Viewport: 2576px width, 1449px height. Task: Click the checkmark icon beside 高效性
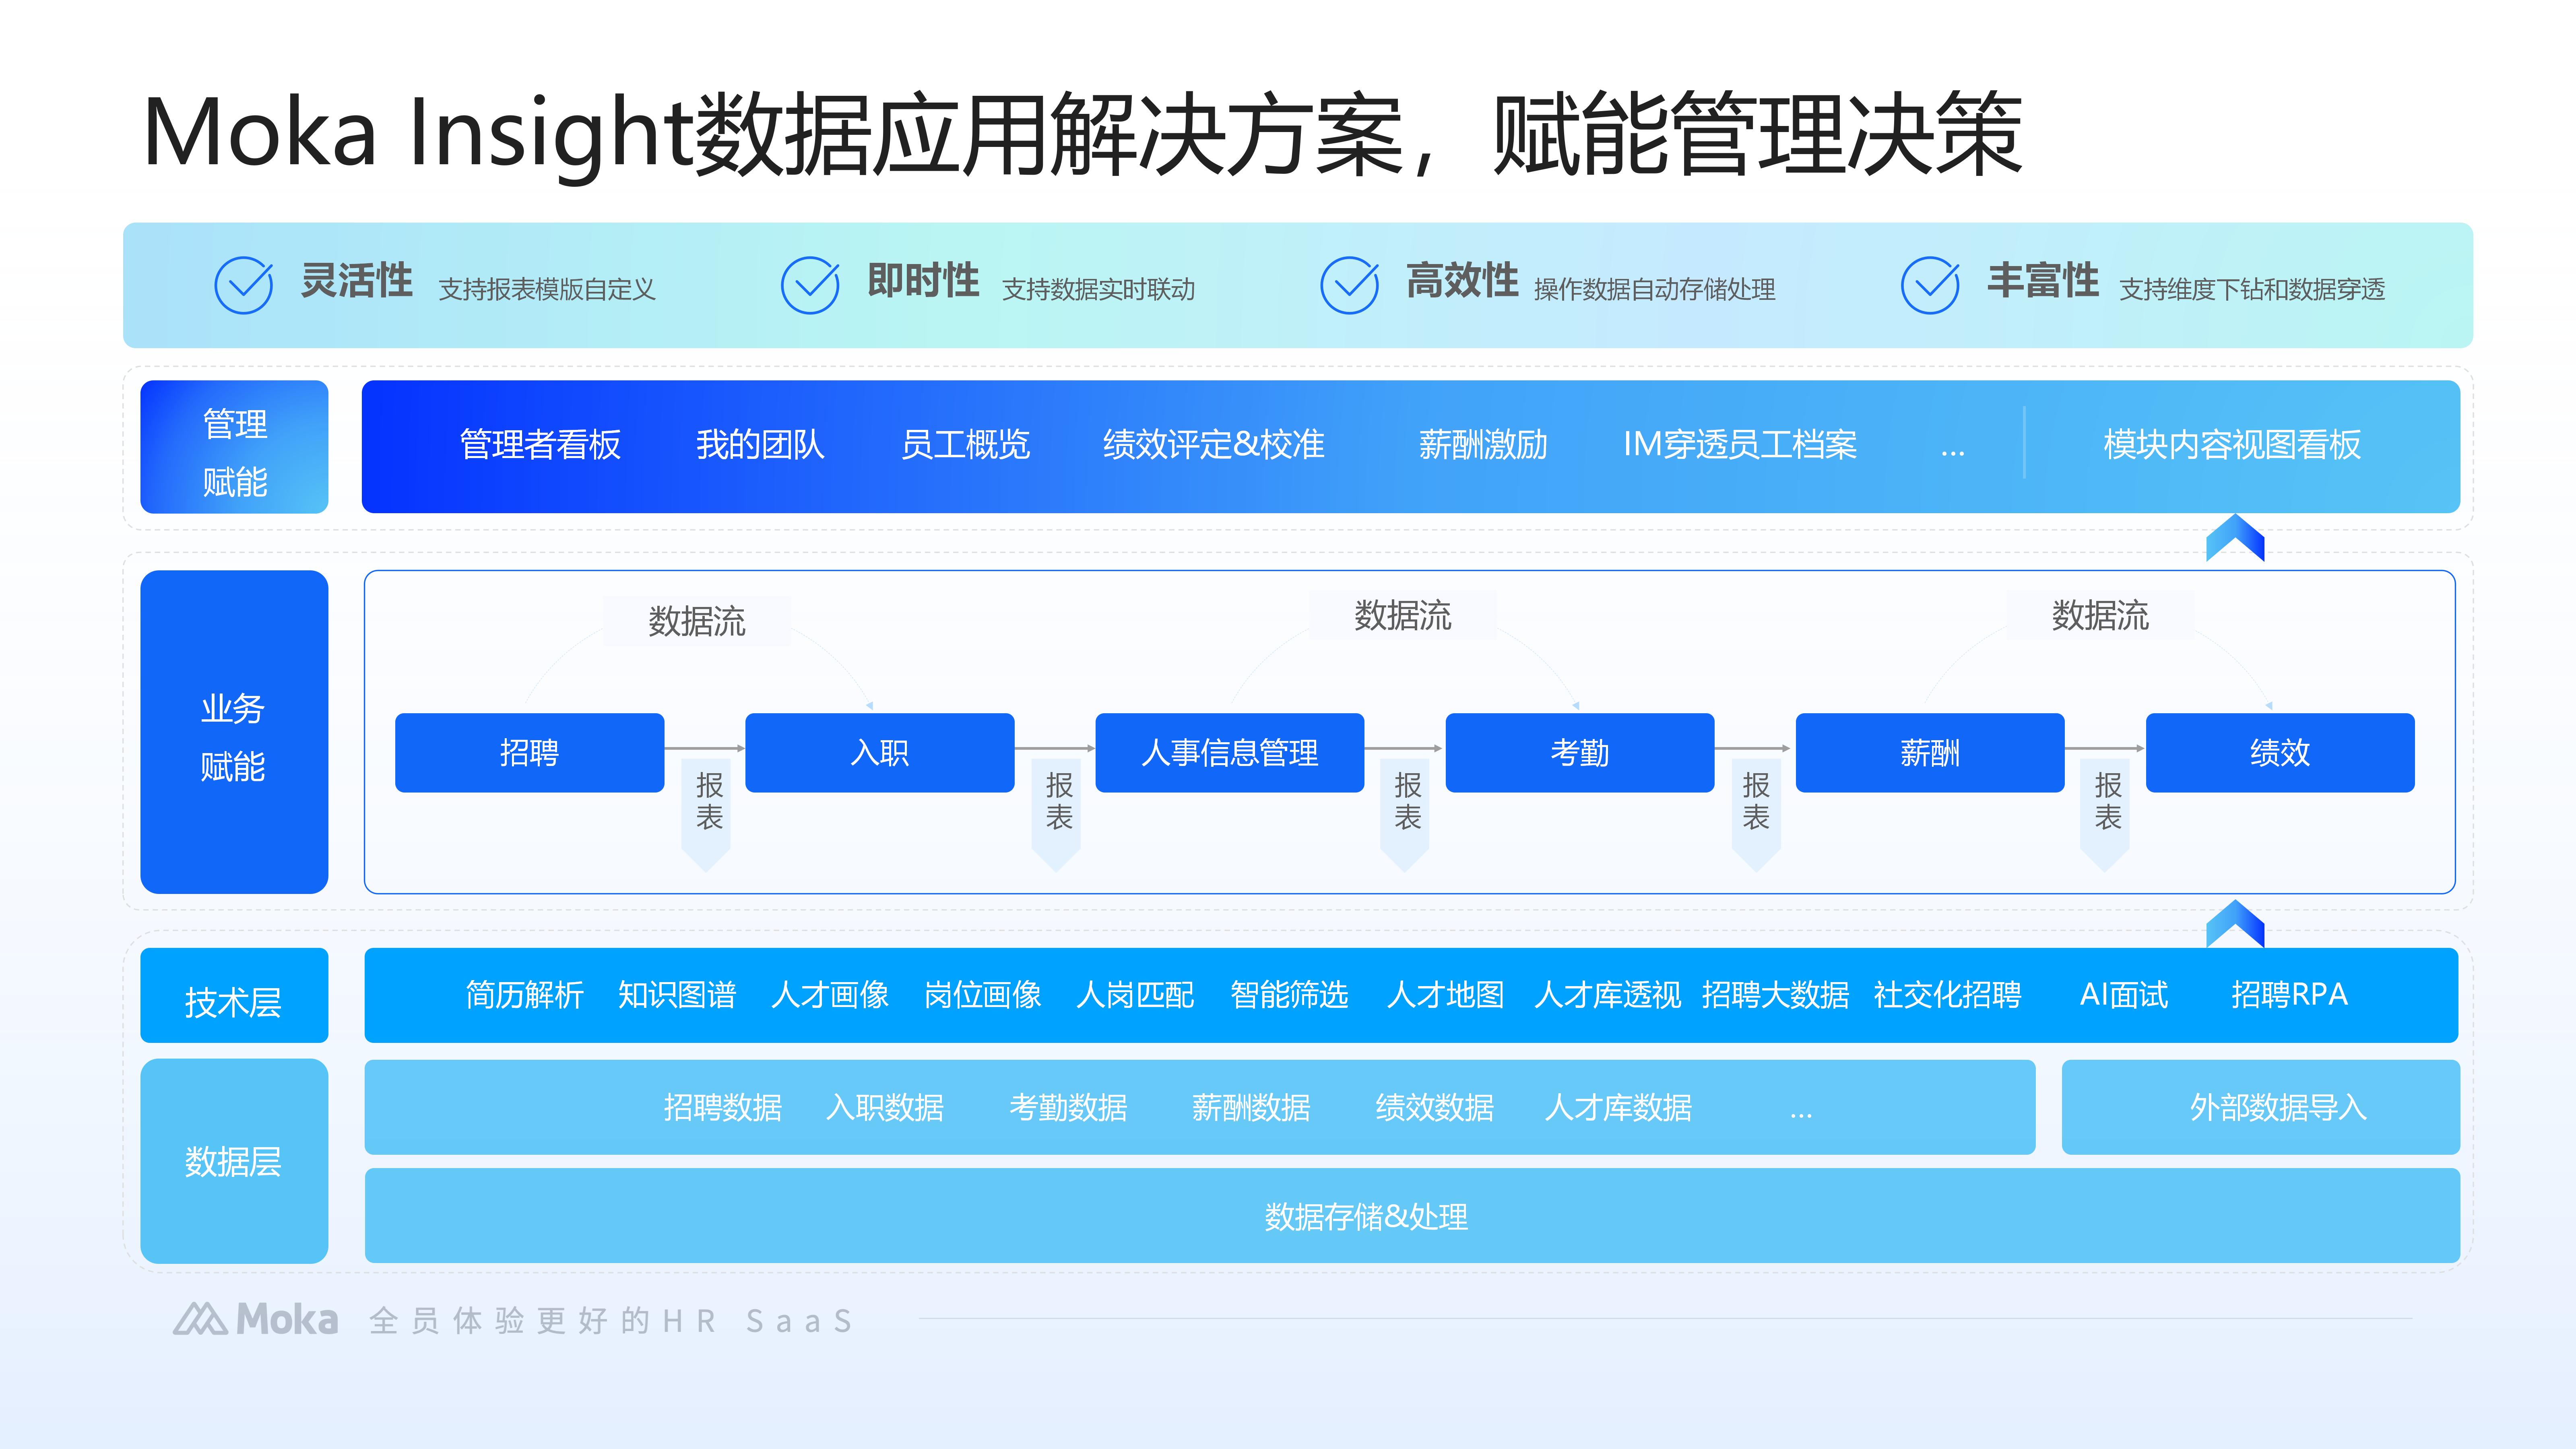coord(1349,285)
